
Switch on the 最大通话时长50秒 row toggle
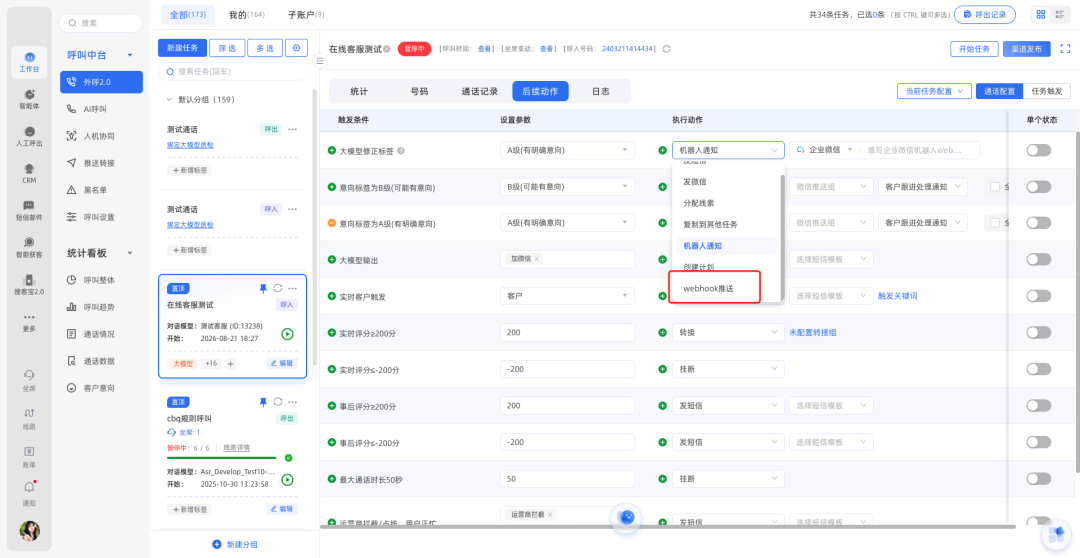[x=1038, y=479]
